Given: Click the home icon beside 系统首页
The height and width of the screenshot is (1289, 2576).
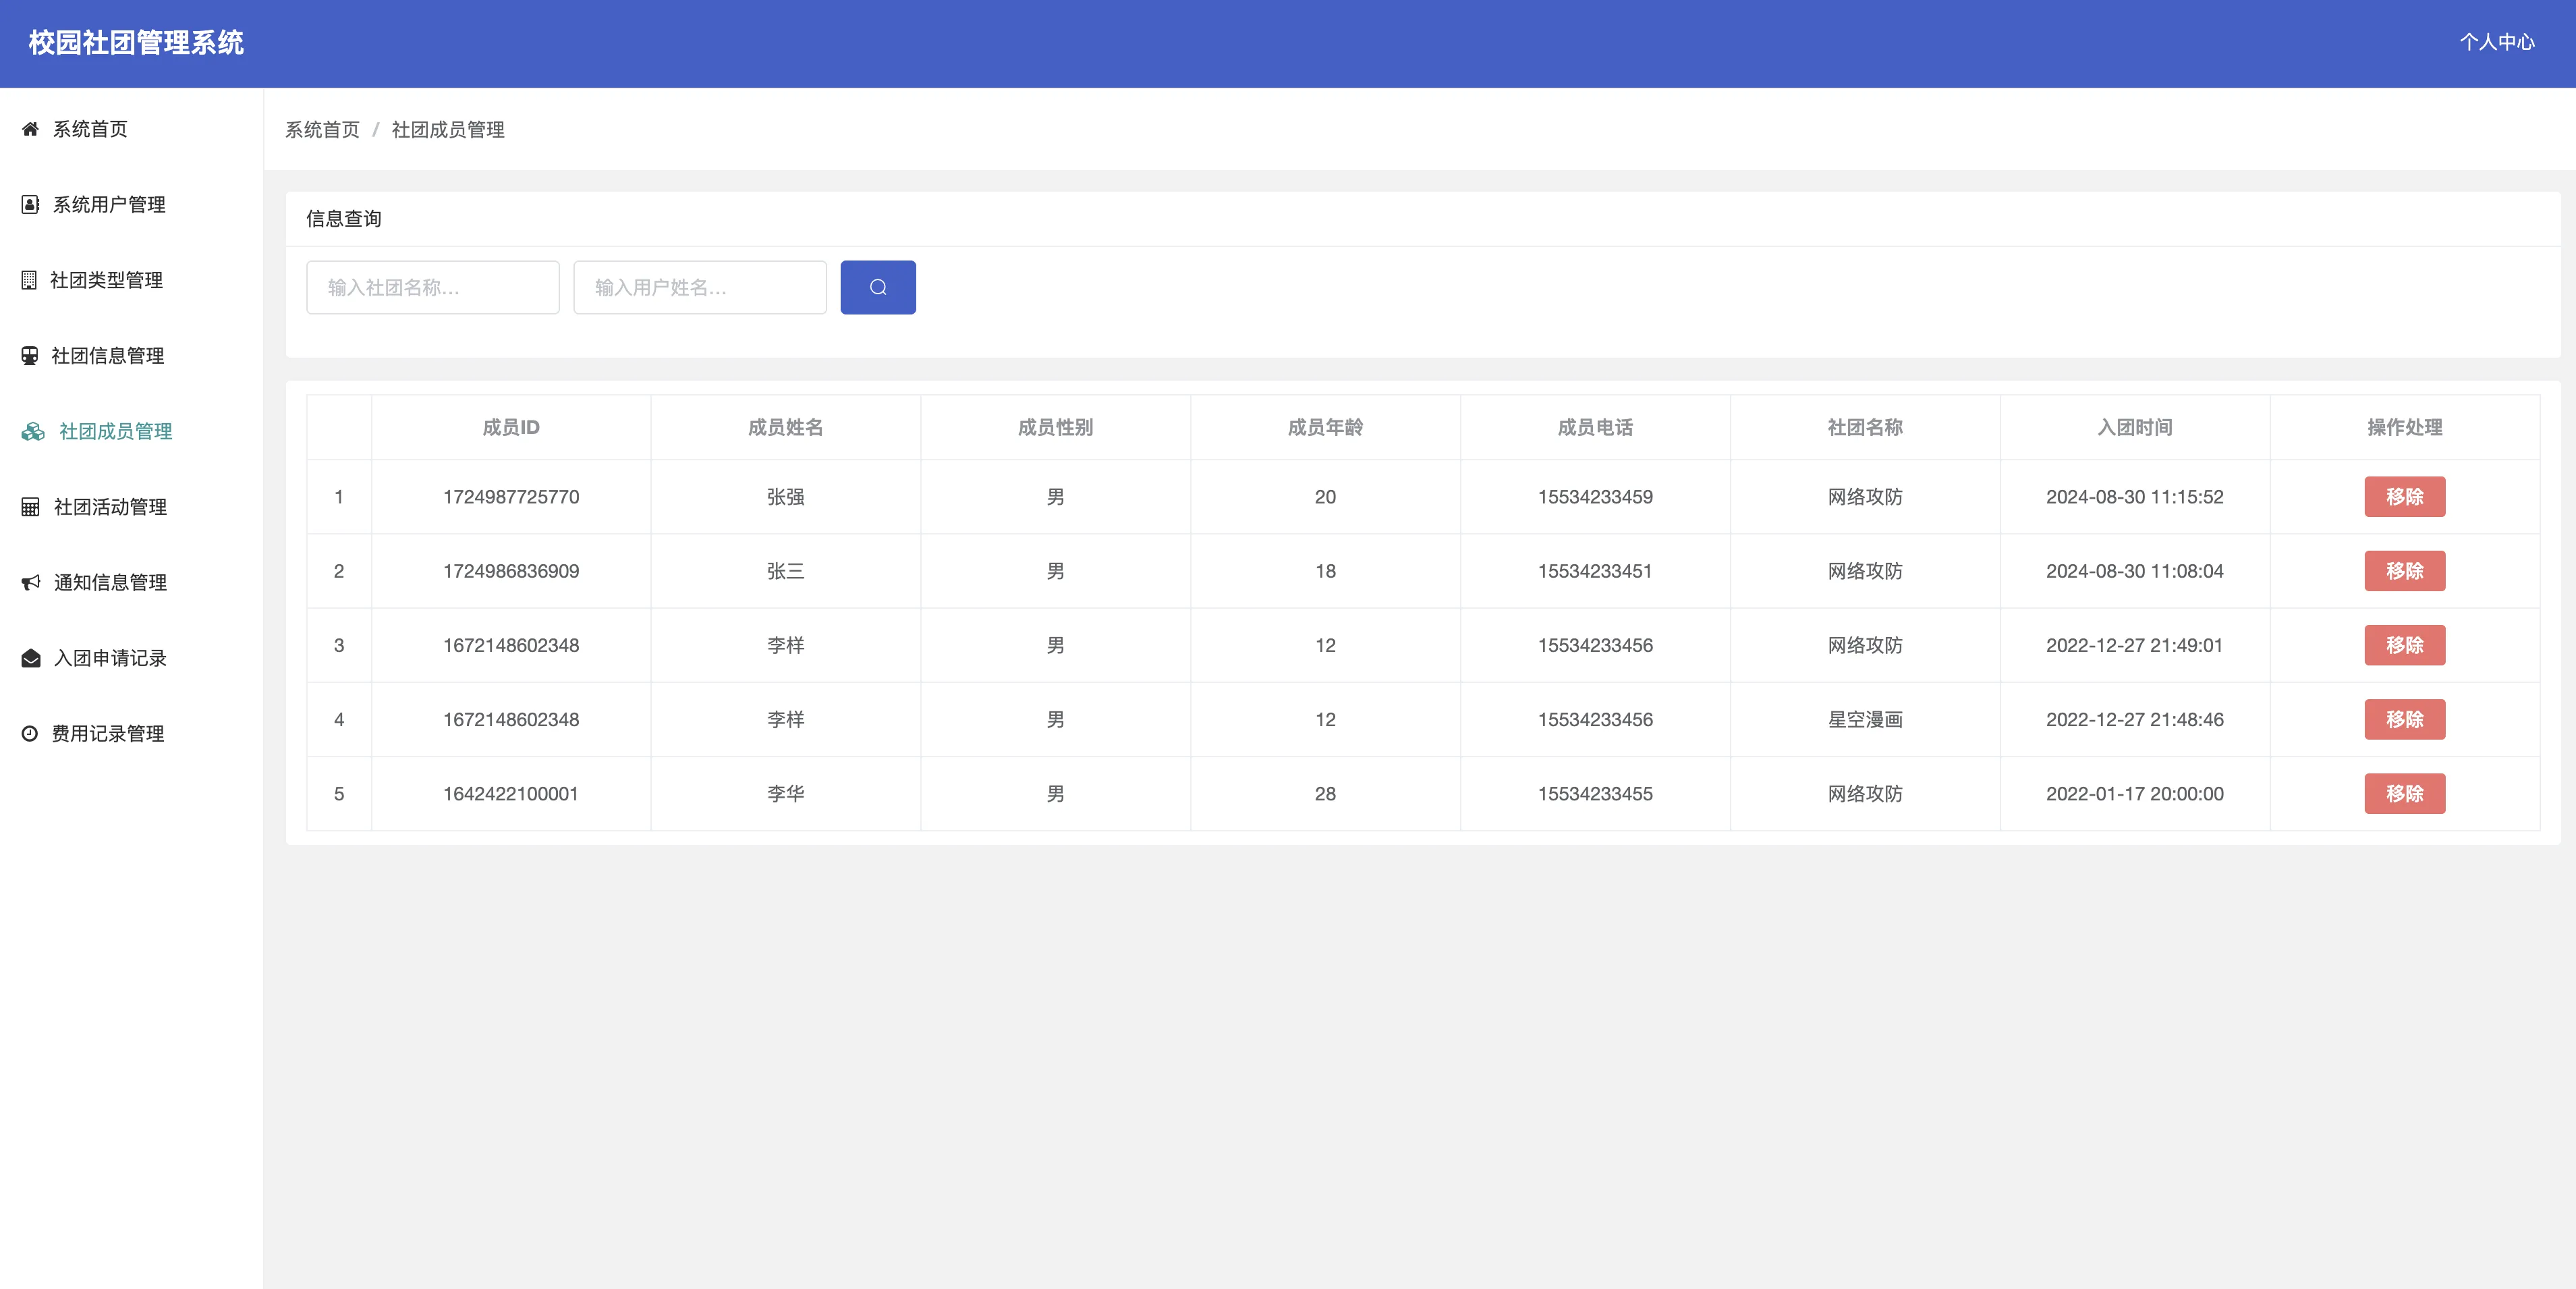Looking at the screenshot, I should [x=30, y=129].
